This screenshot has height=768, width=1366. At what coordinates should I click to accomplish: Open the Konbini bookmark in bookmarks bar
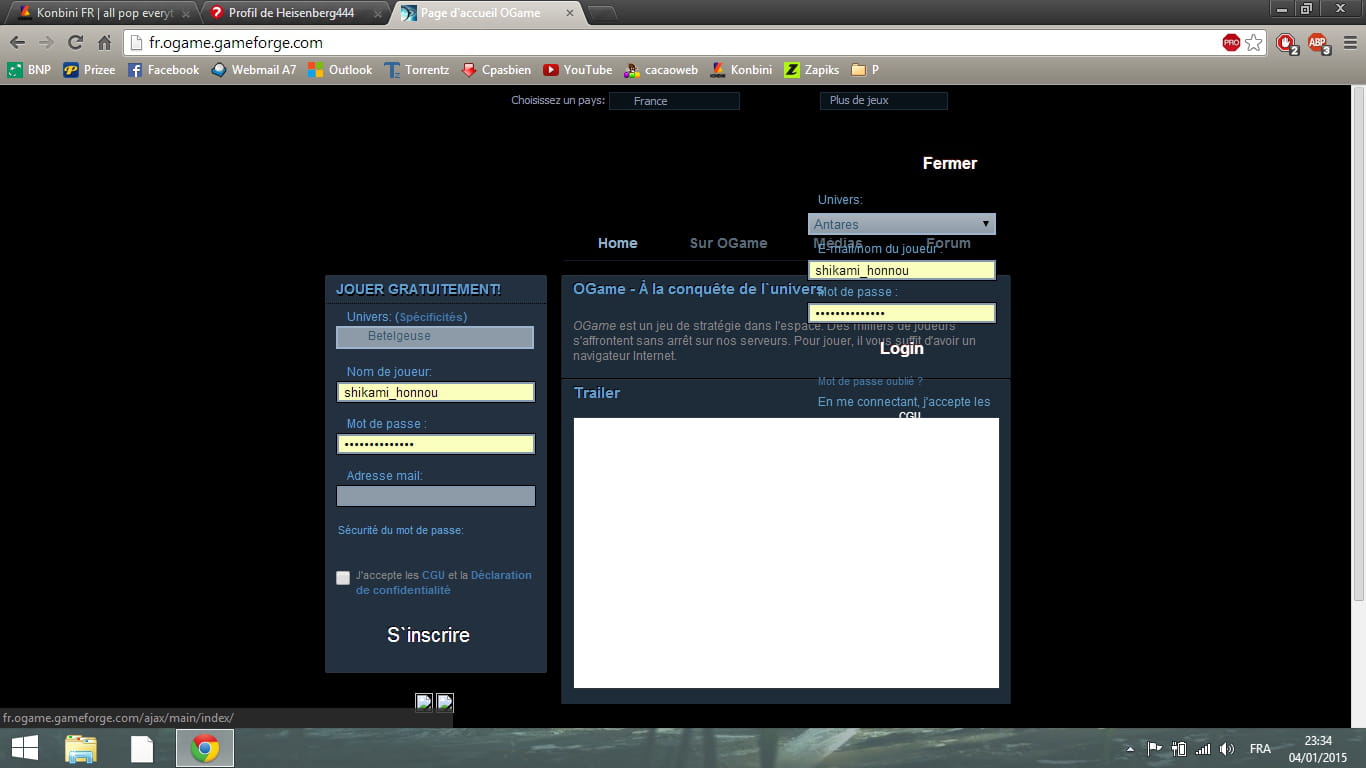741,70
